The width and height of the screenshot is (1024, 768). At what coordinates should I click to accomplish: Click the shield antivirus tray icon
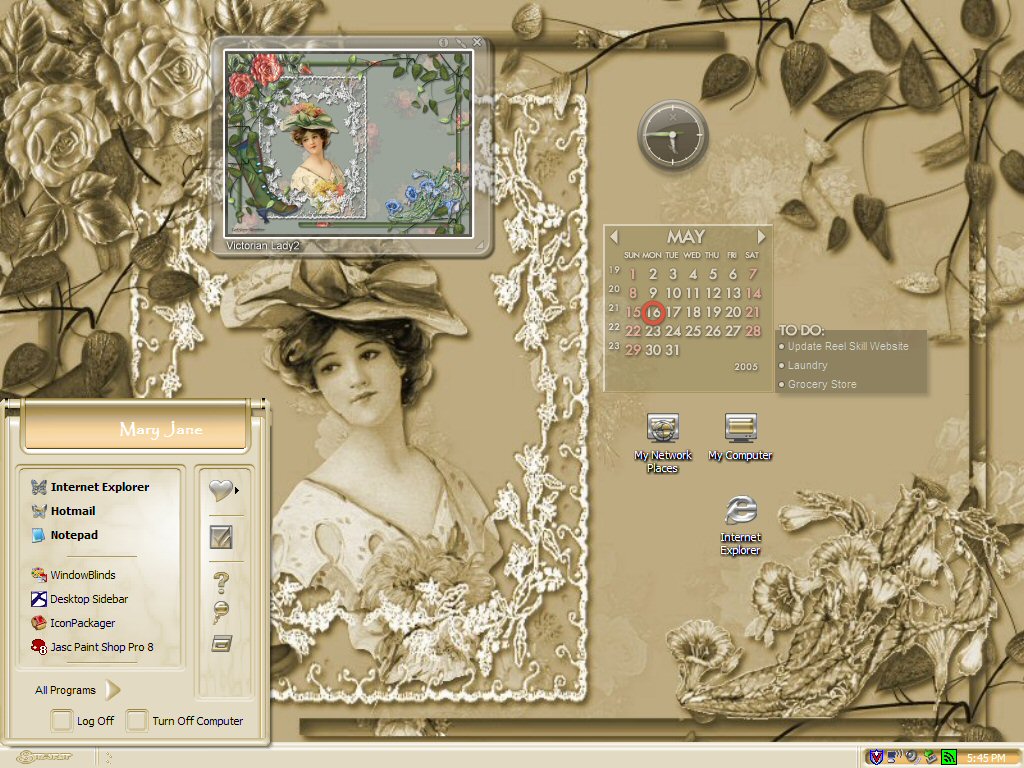876,757
